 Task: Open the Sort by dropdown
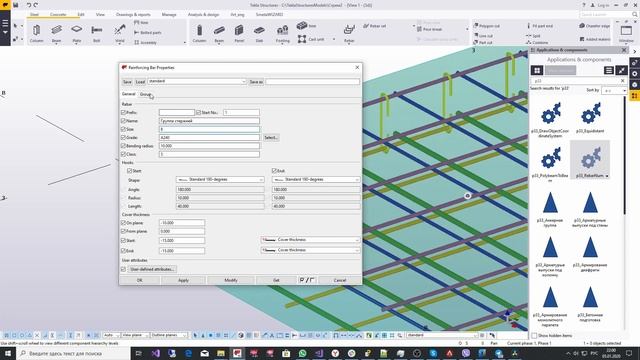(614, 90)
